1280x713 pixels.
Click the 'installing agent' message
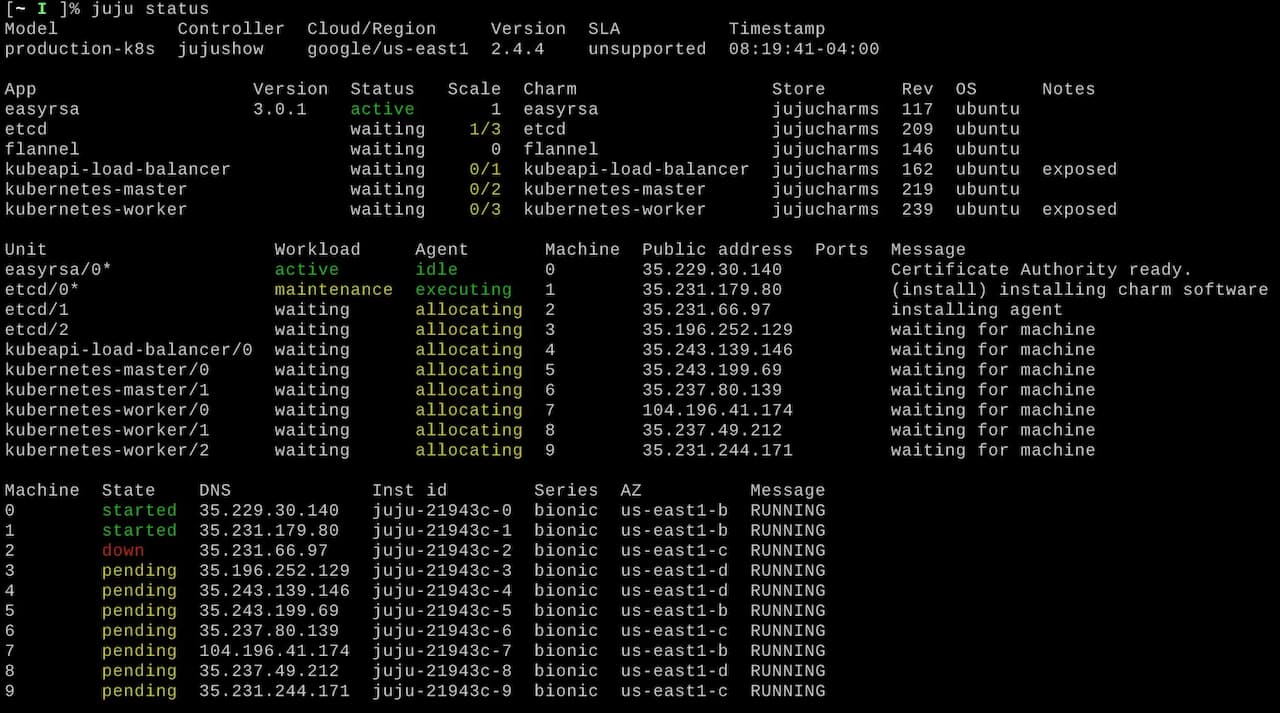tap(977, 309)
